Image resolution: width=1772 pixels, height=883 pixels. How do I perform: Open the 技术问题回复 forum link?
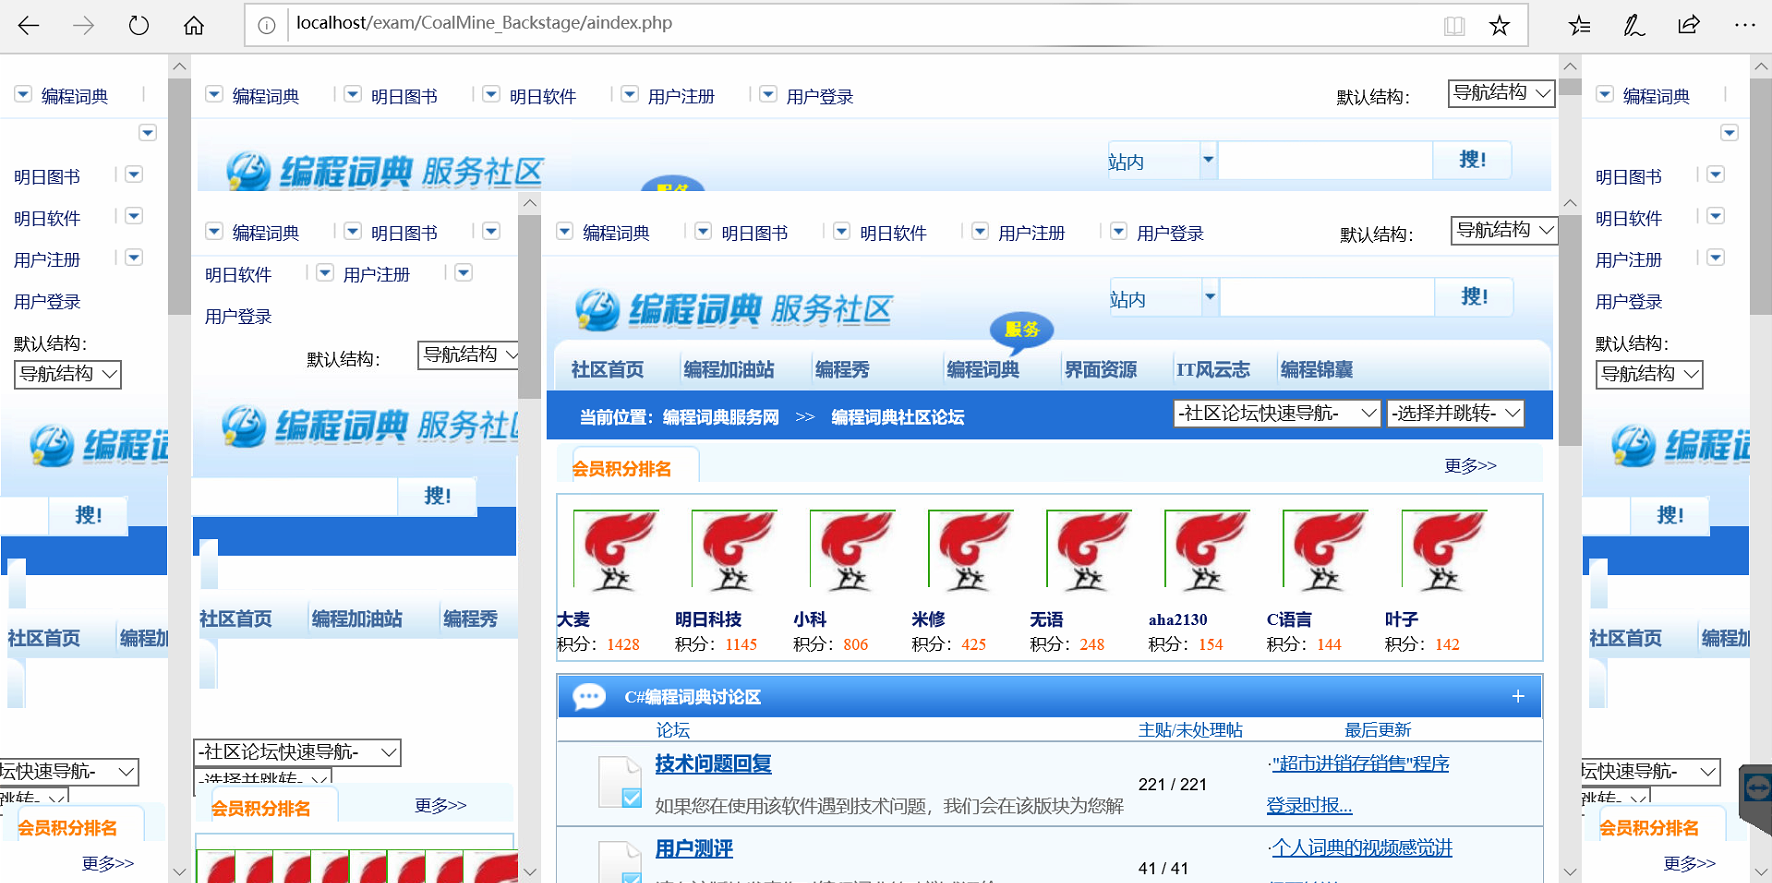click(x=713, y=764)
